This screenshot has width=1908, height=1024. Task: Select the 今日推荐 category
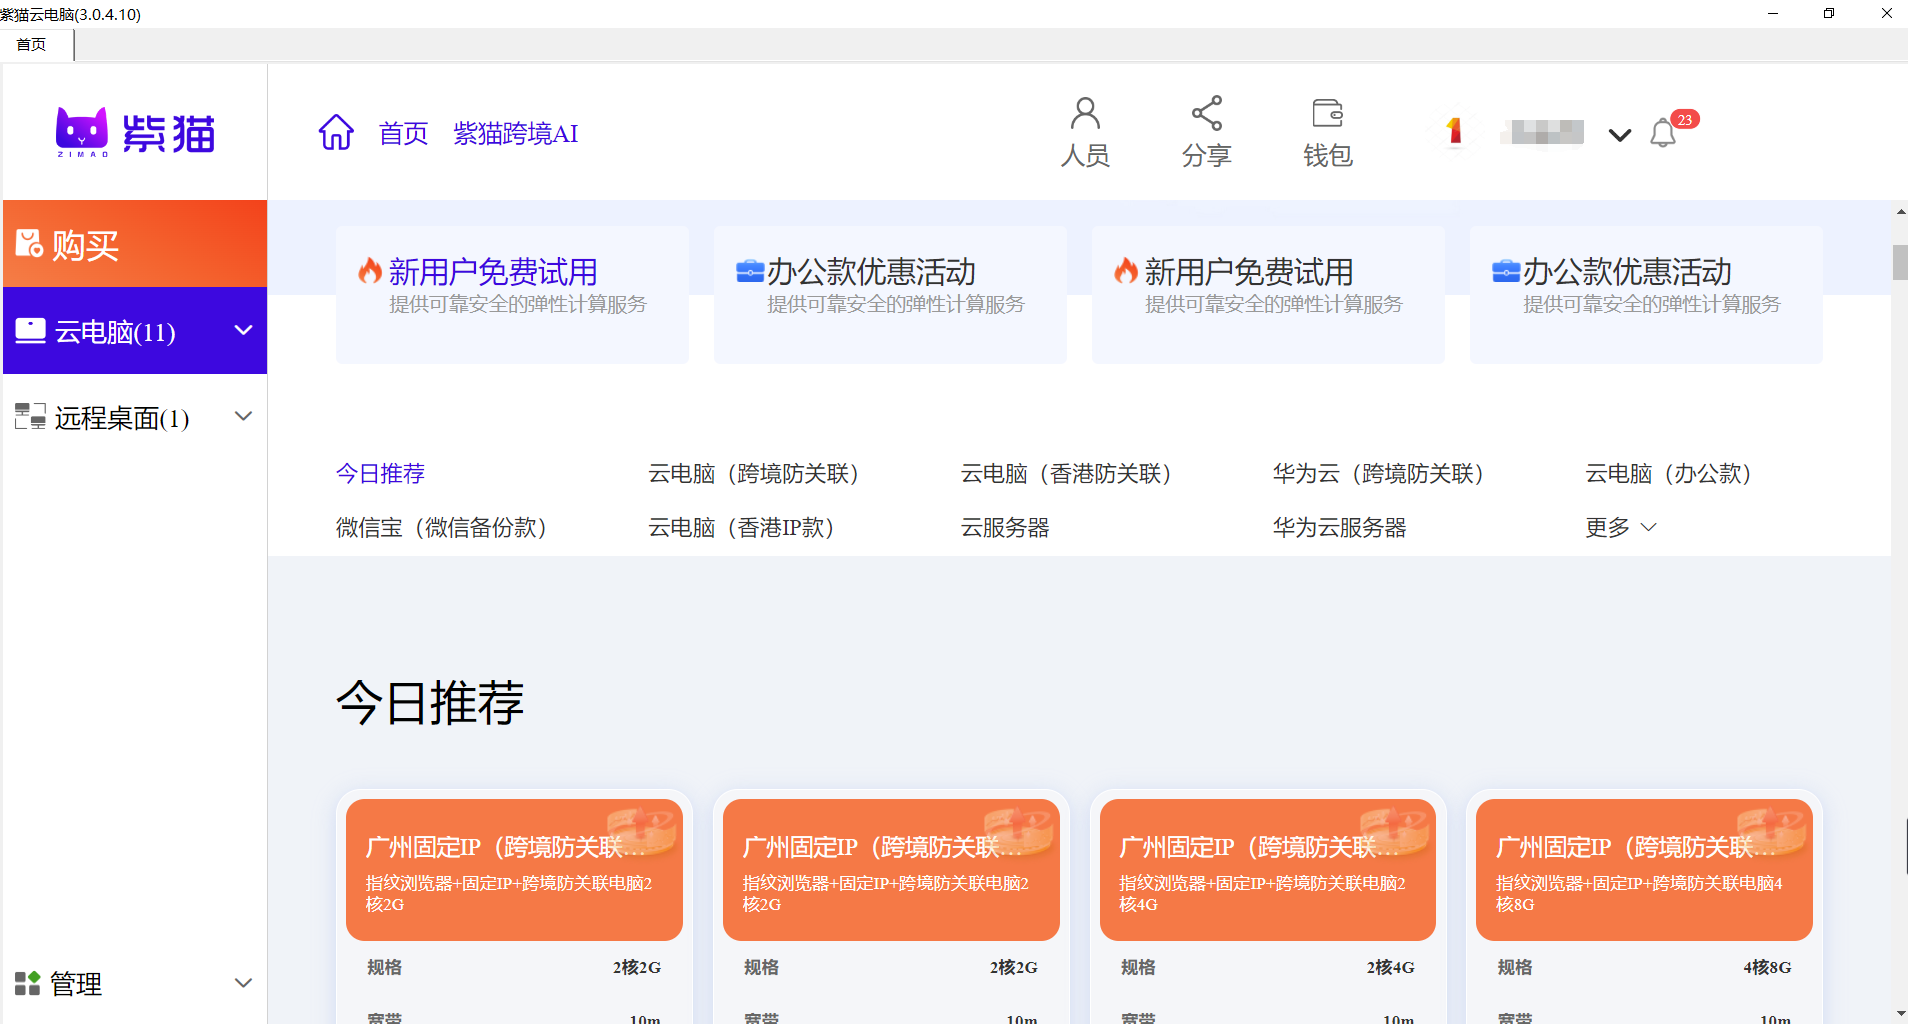(x=381, y=473)
